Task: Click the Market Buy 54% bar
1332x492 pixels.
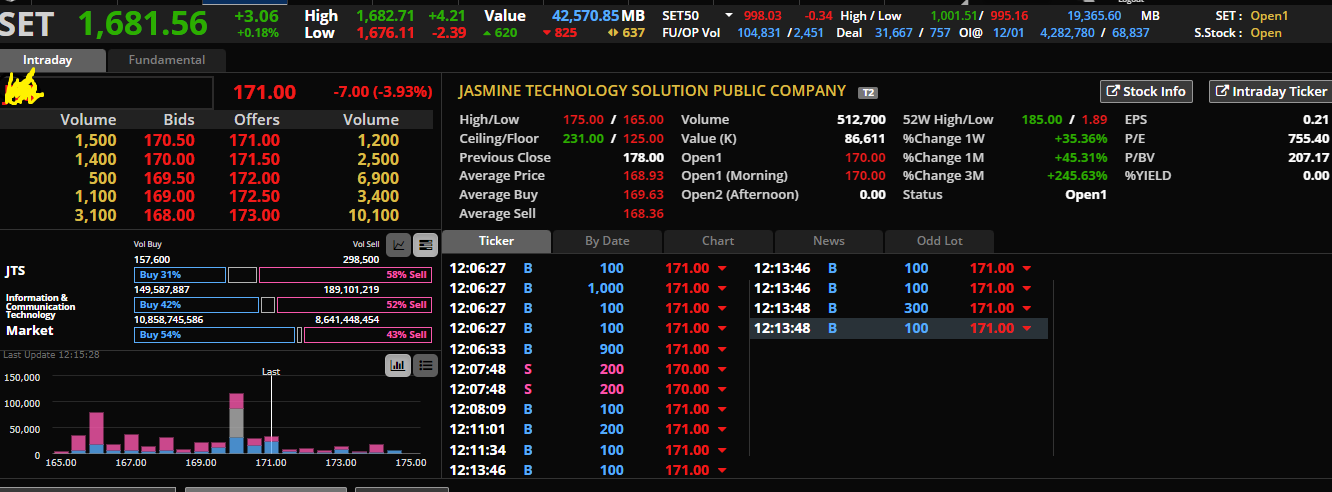Action: pyautogui.click(x=214, y=335)
